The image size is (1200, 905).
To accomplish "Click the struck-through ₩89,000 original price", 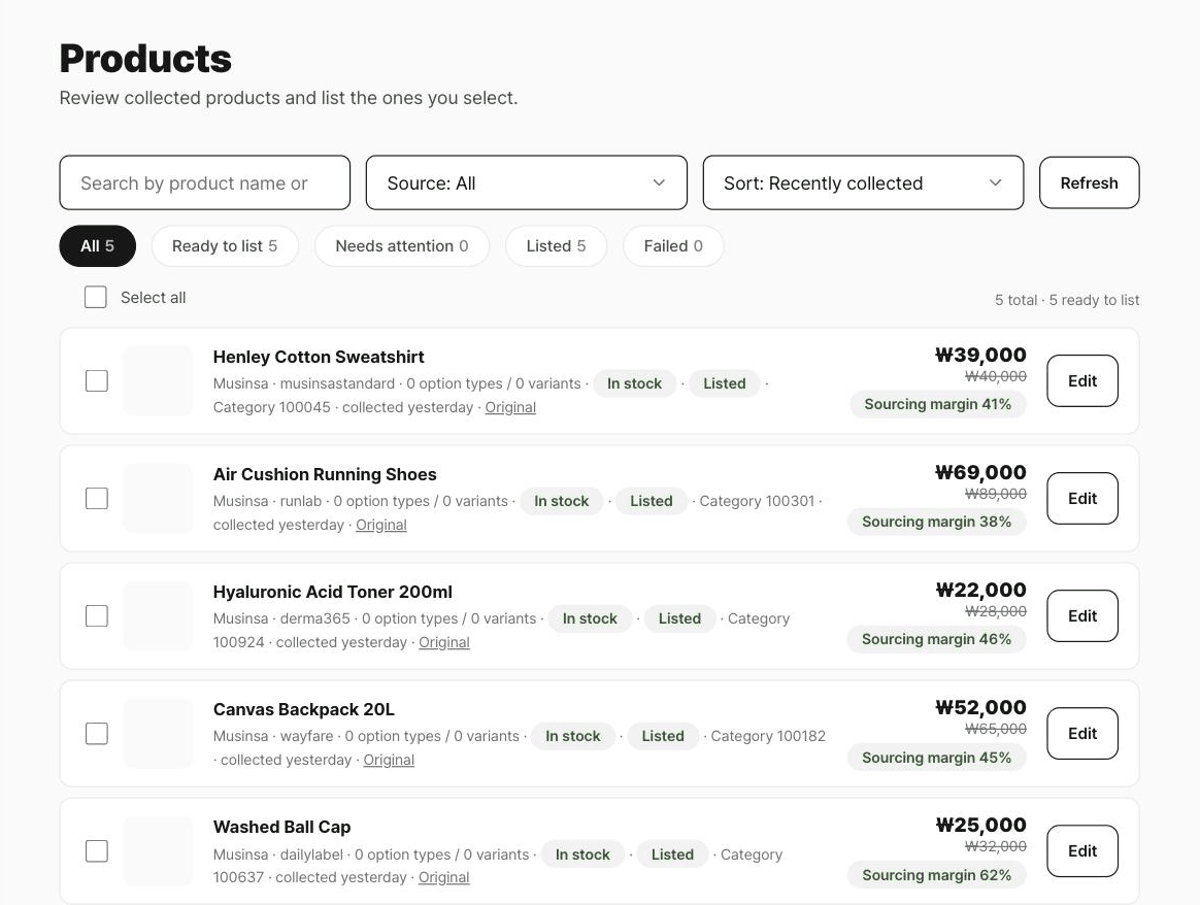I will coord(996,494).
